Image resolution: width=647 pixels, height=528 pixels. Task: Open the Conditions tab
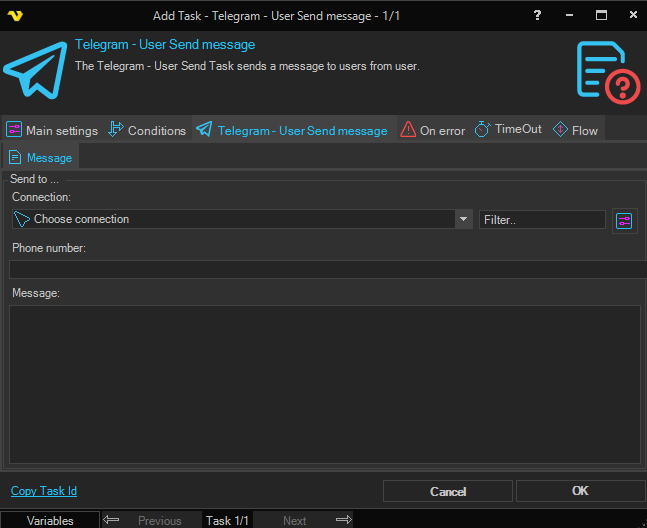[147, 131]
